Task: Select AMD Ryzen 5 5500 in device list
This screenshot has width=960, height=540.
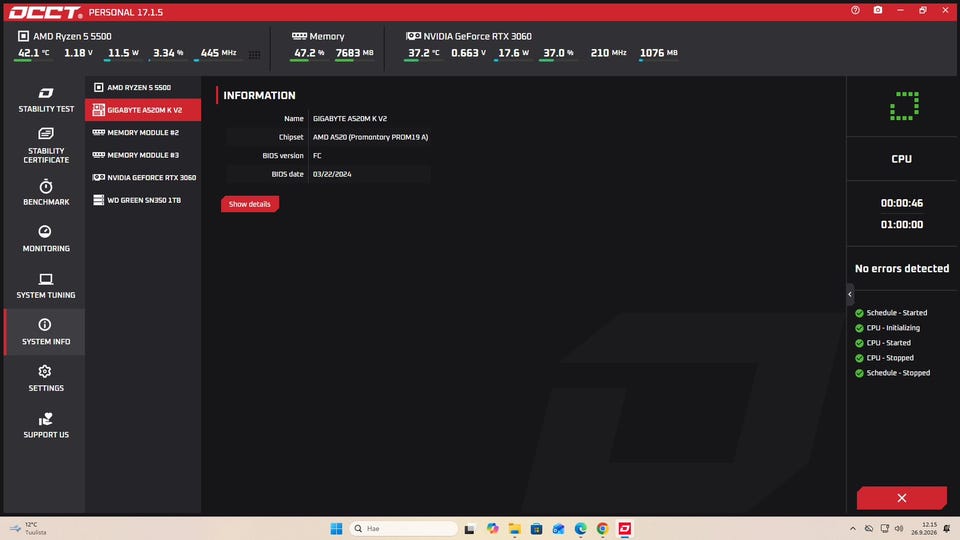Action: pyautogui.click(x=143, y=88)
